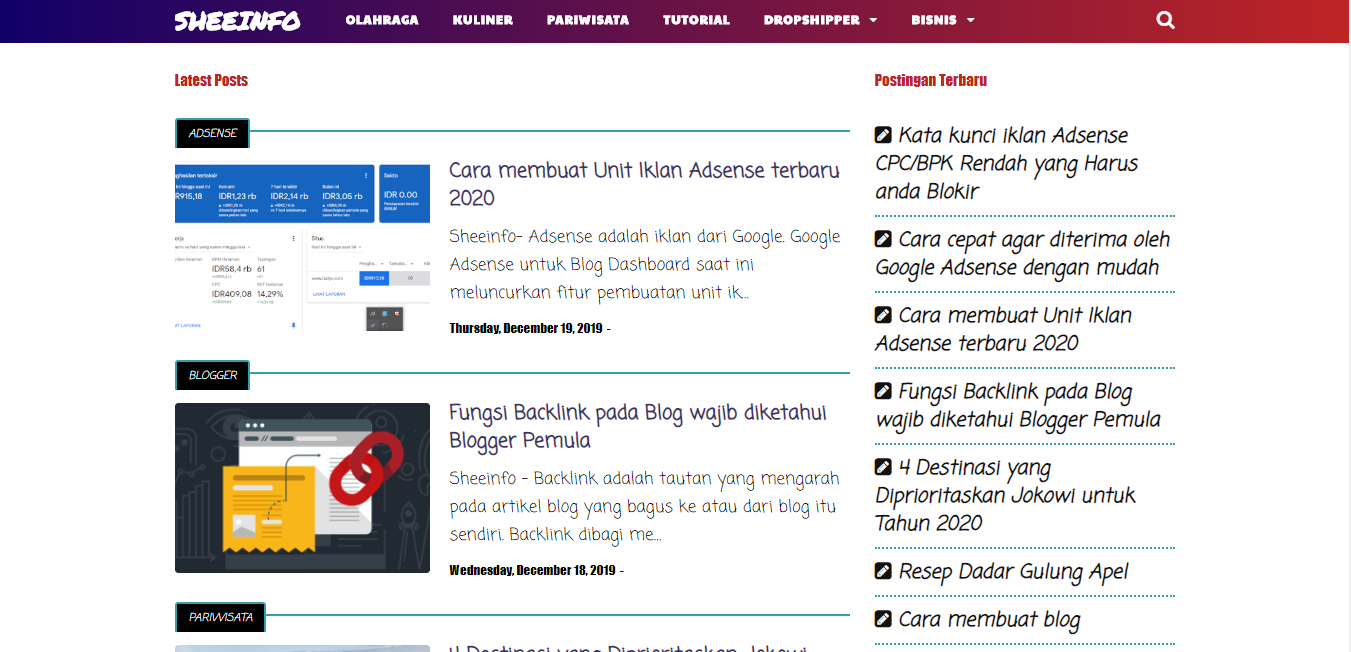Click pencil icon beside Resep Dadar Gulung Apel
The image size is (1351, 652).
tap(883, 571)
